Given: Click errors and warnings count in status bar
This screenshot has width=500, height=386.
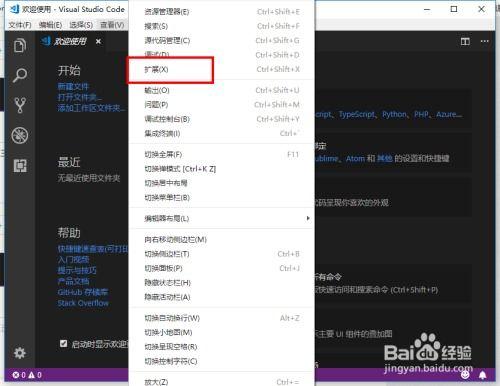Looking at the screenshot, I should (x=27, y=375).
